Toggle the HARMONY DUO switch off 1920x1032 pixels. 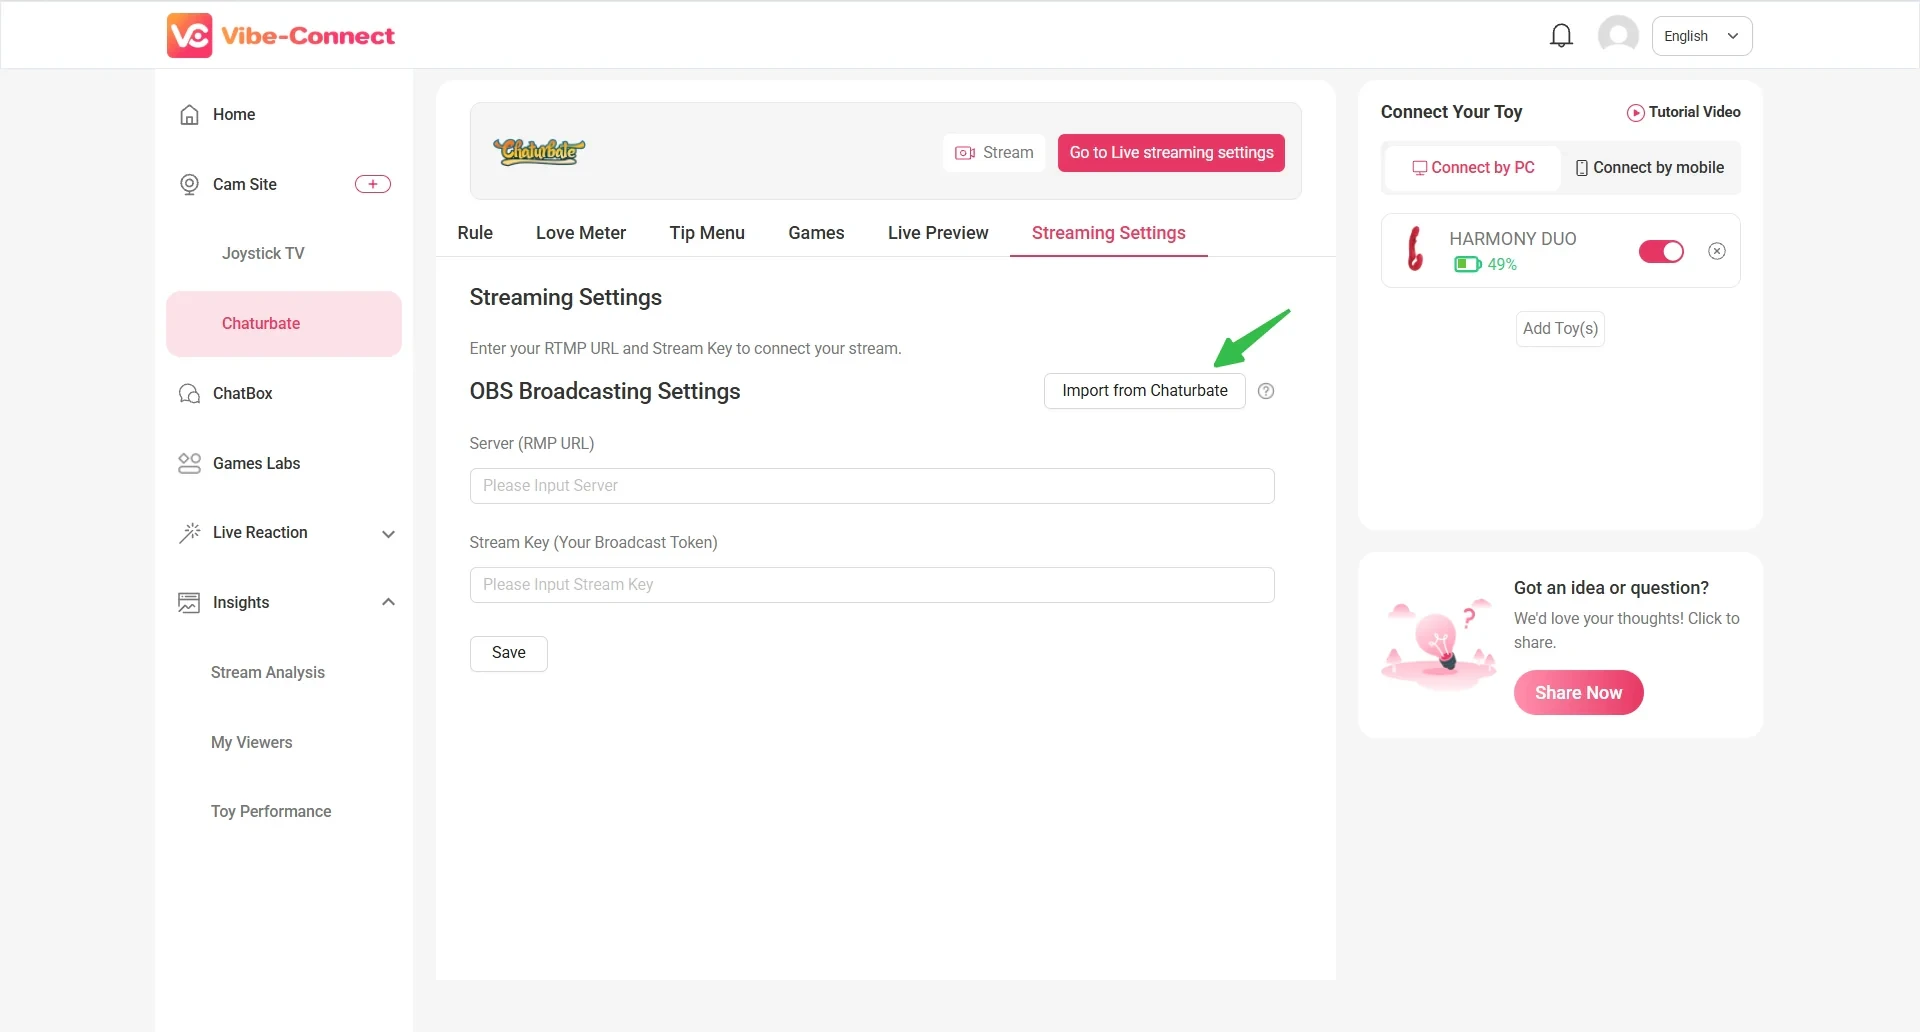click(1661, 252)
